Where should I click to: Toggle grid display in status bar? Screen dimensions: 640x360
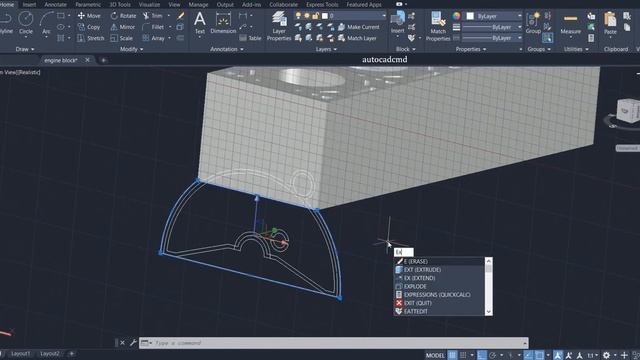[x=452, y=355]
